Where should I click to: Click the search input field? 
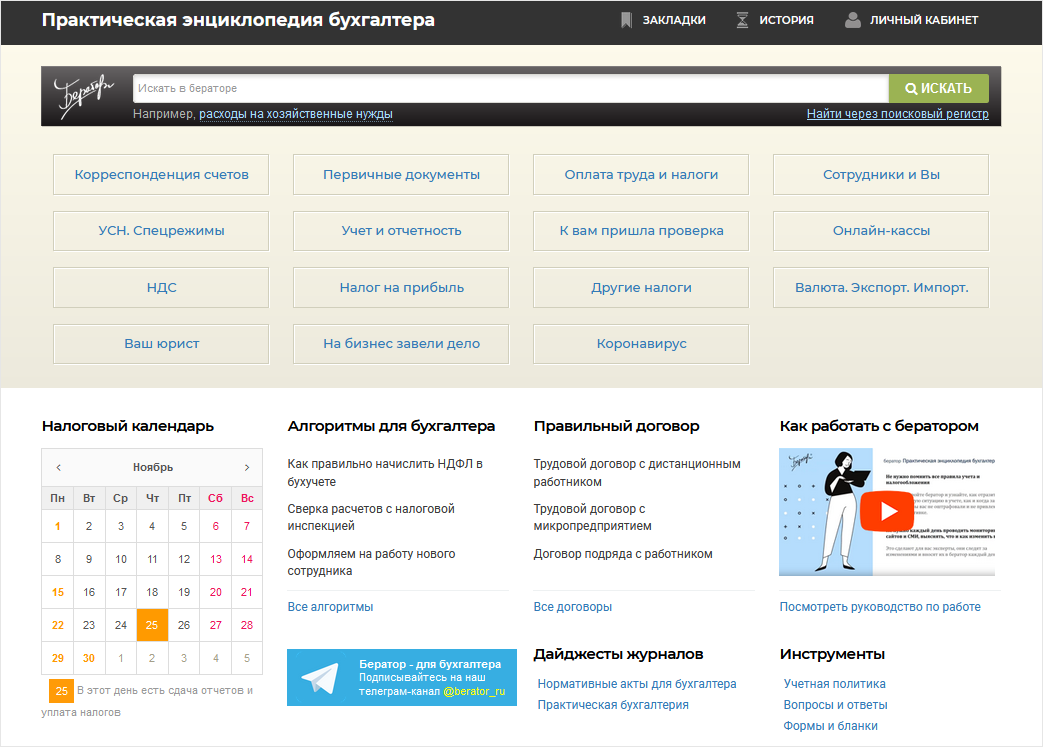(510, 88)
